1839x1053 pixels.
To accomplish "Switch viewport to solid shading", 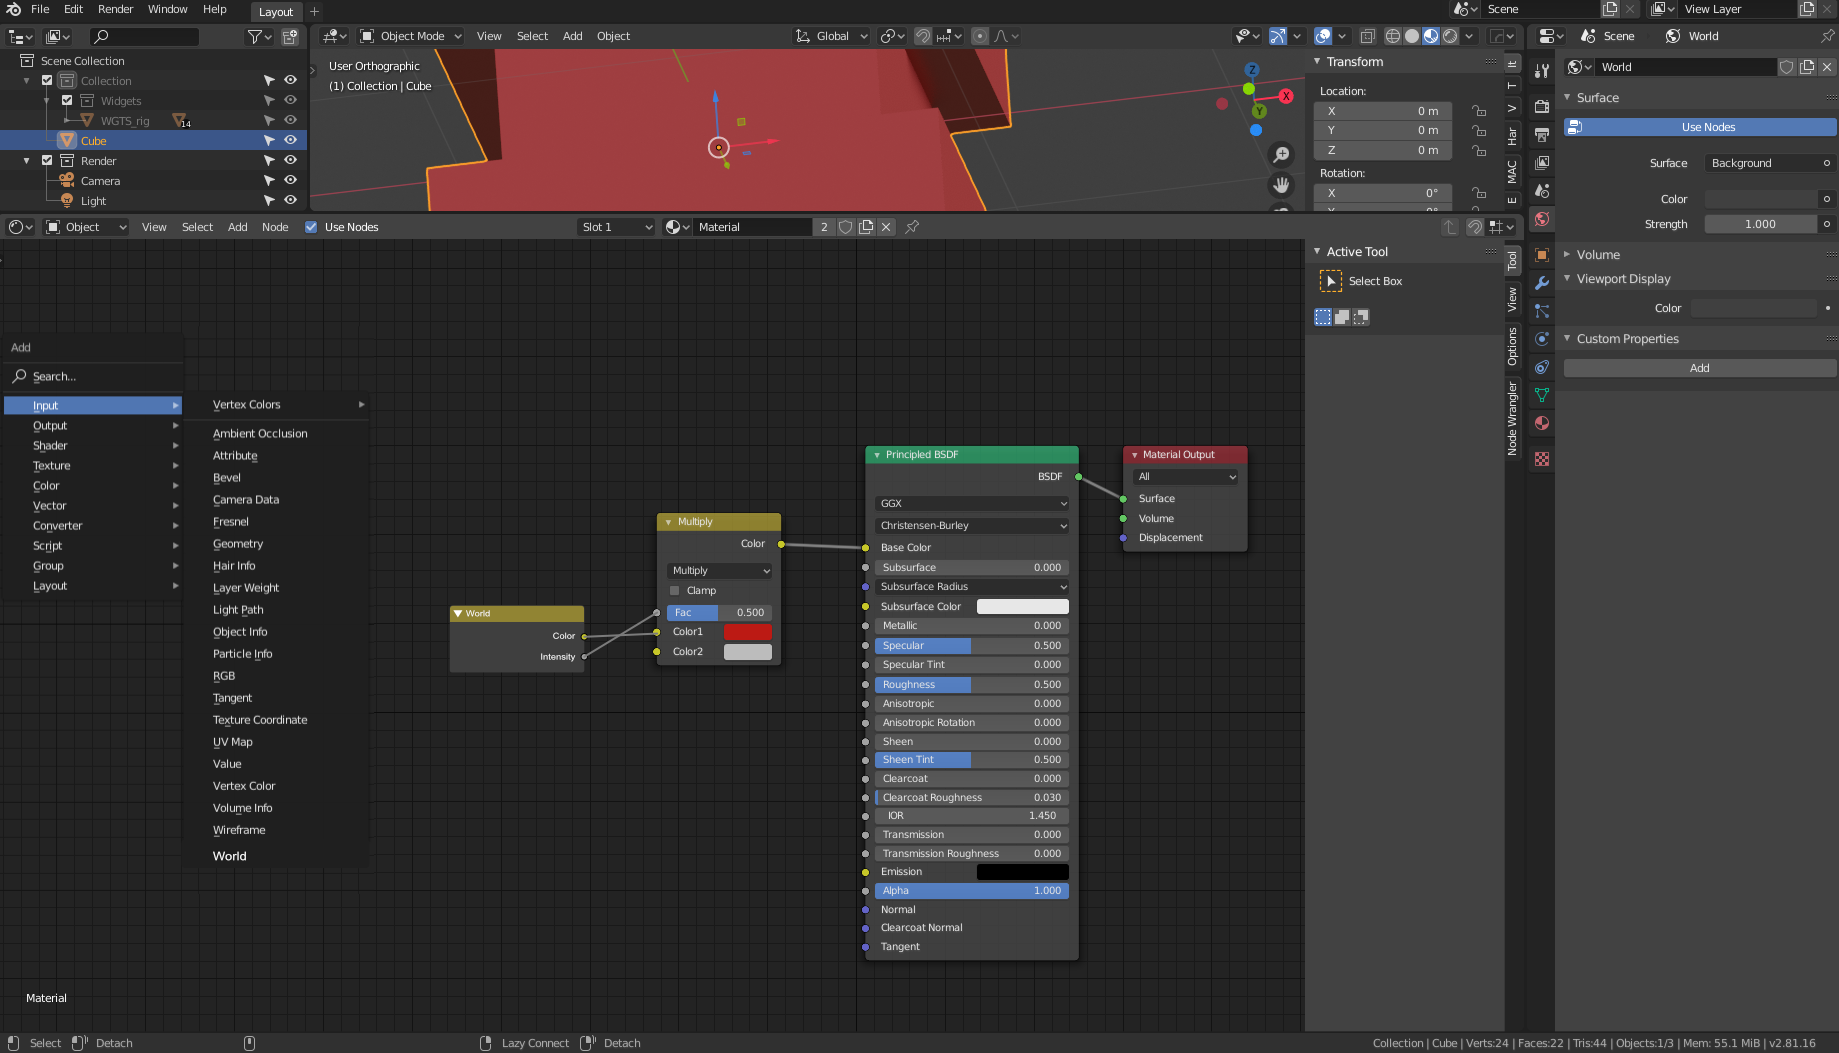I will tap(1412, 36).
